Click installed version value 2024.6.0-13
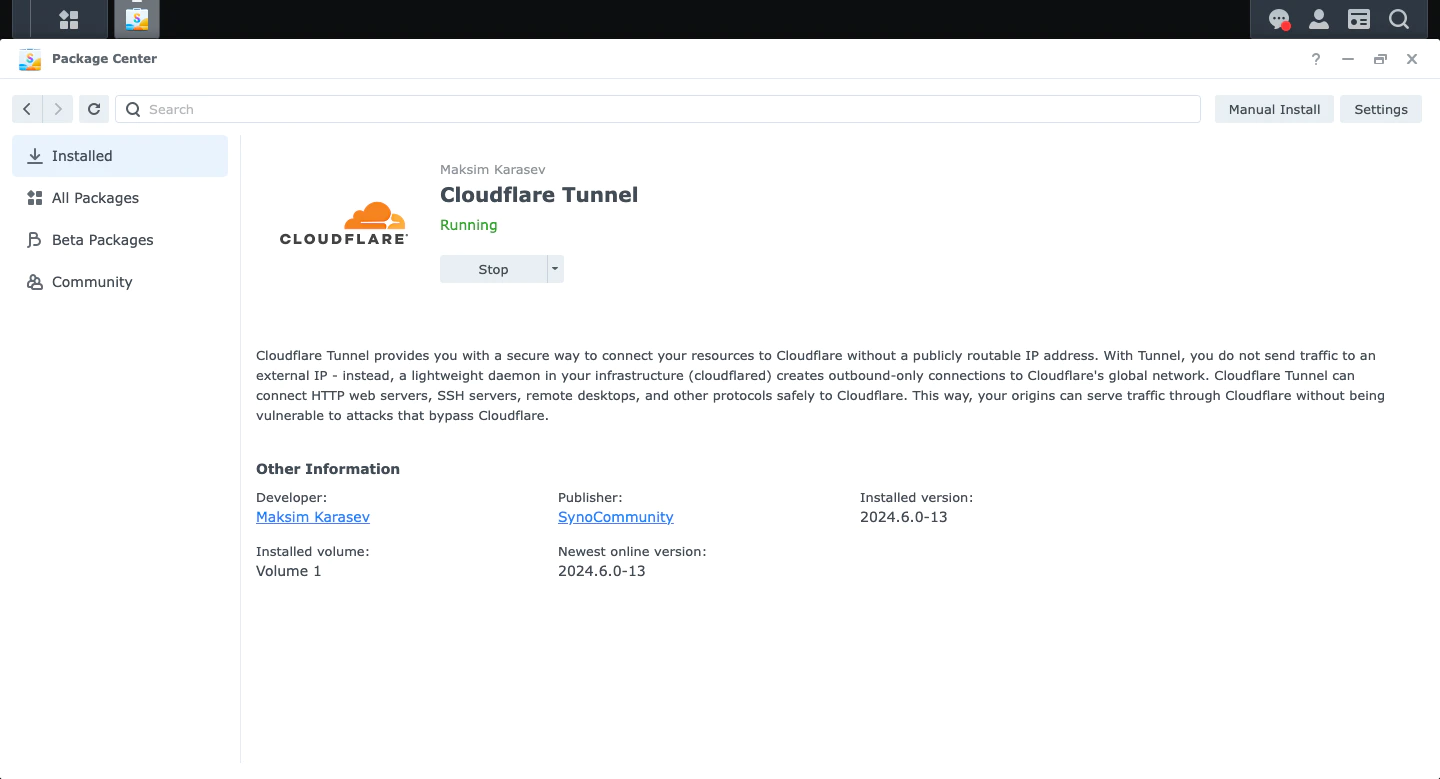This screenshot has width=1440, height=779. pyautogui.click(x=903, y=517)
